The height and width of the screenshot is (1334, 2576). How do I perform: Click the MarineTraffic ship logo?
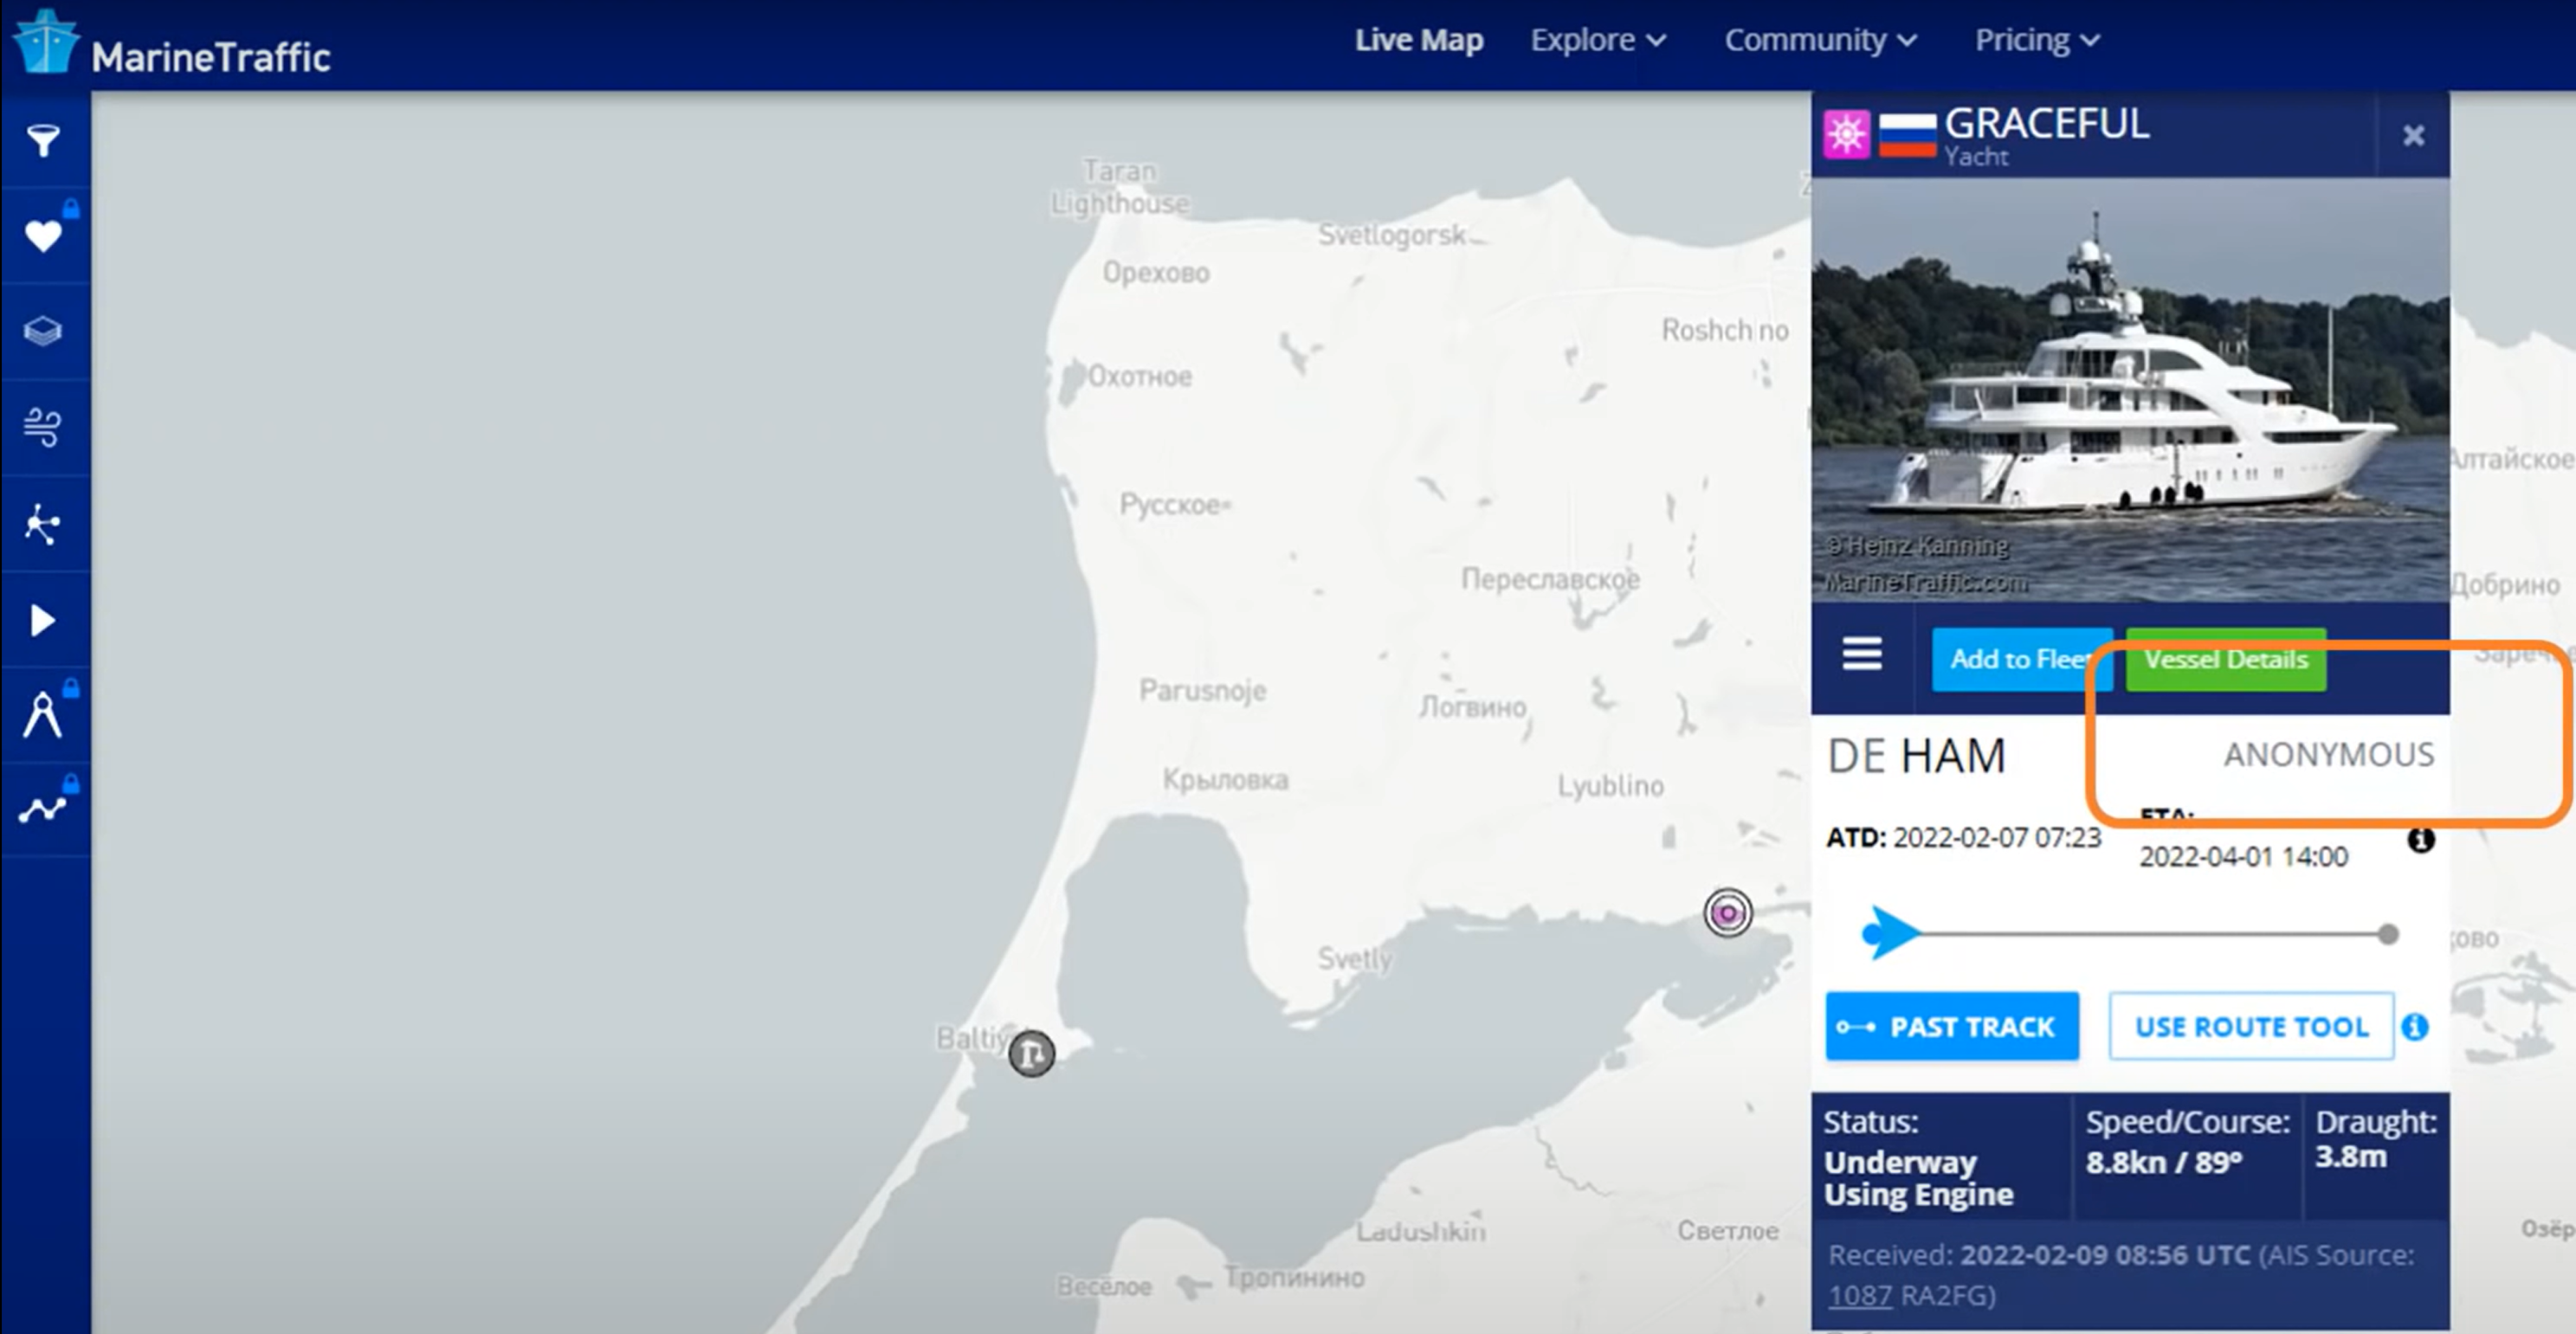[46, 43]
